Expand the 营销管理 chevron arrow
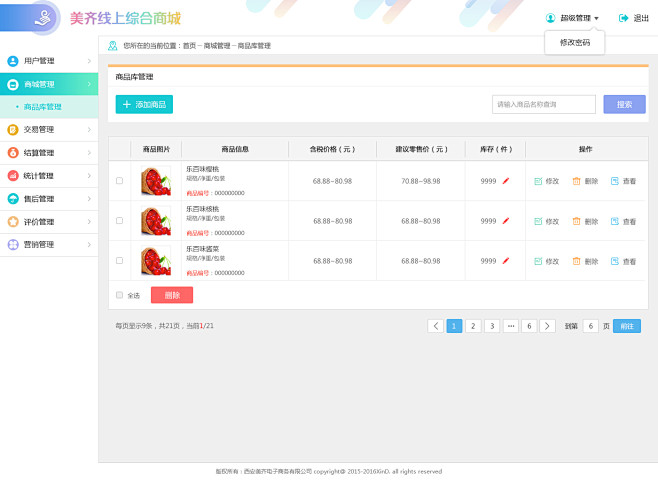The width and height of the screenshot is (658, 481). [89, 244]
